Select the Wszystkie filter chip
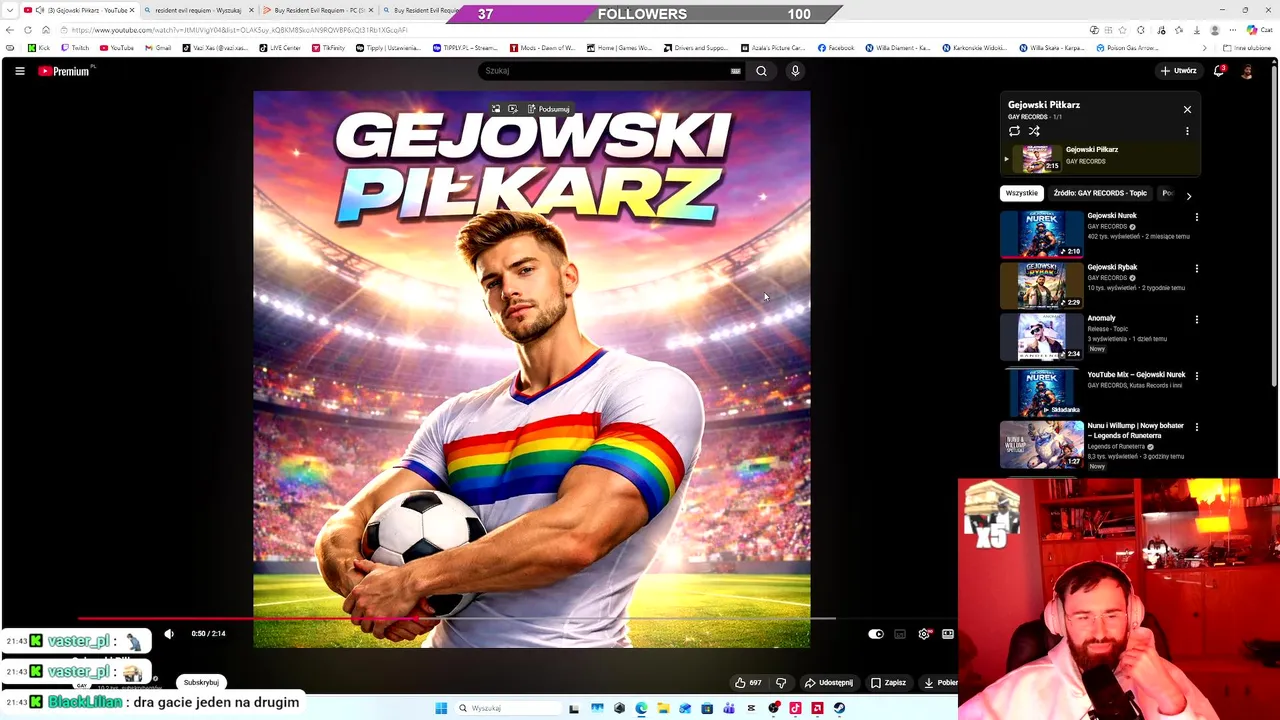 coord(1022,193)
